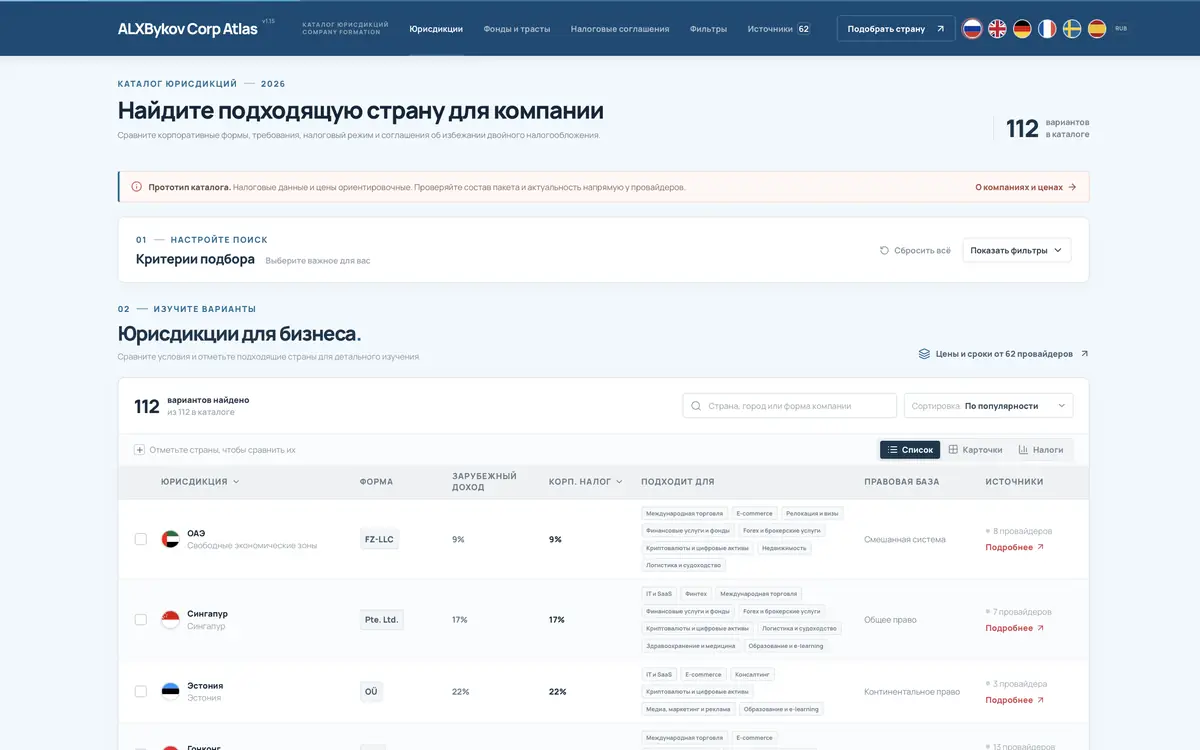Open О компаниях и ценах link
Viewport: 1200px width, 750px height.
[1026, 187]
